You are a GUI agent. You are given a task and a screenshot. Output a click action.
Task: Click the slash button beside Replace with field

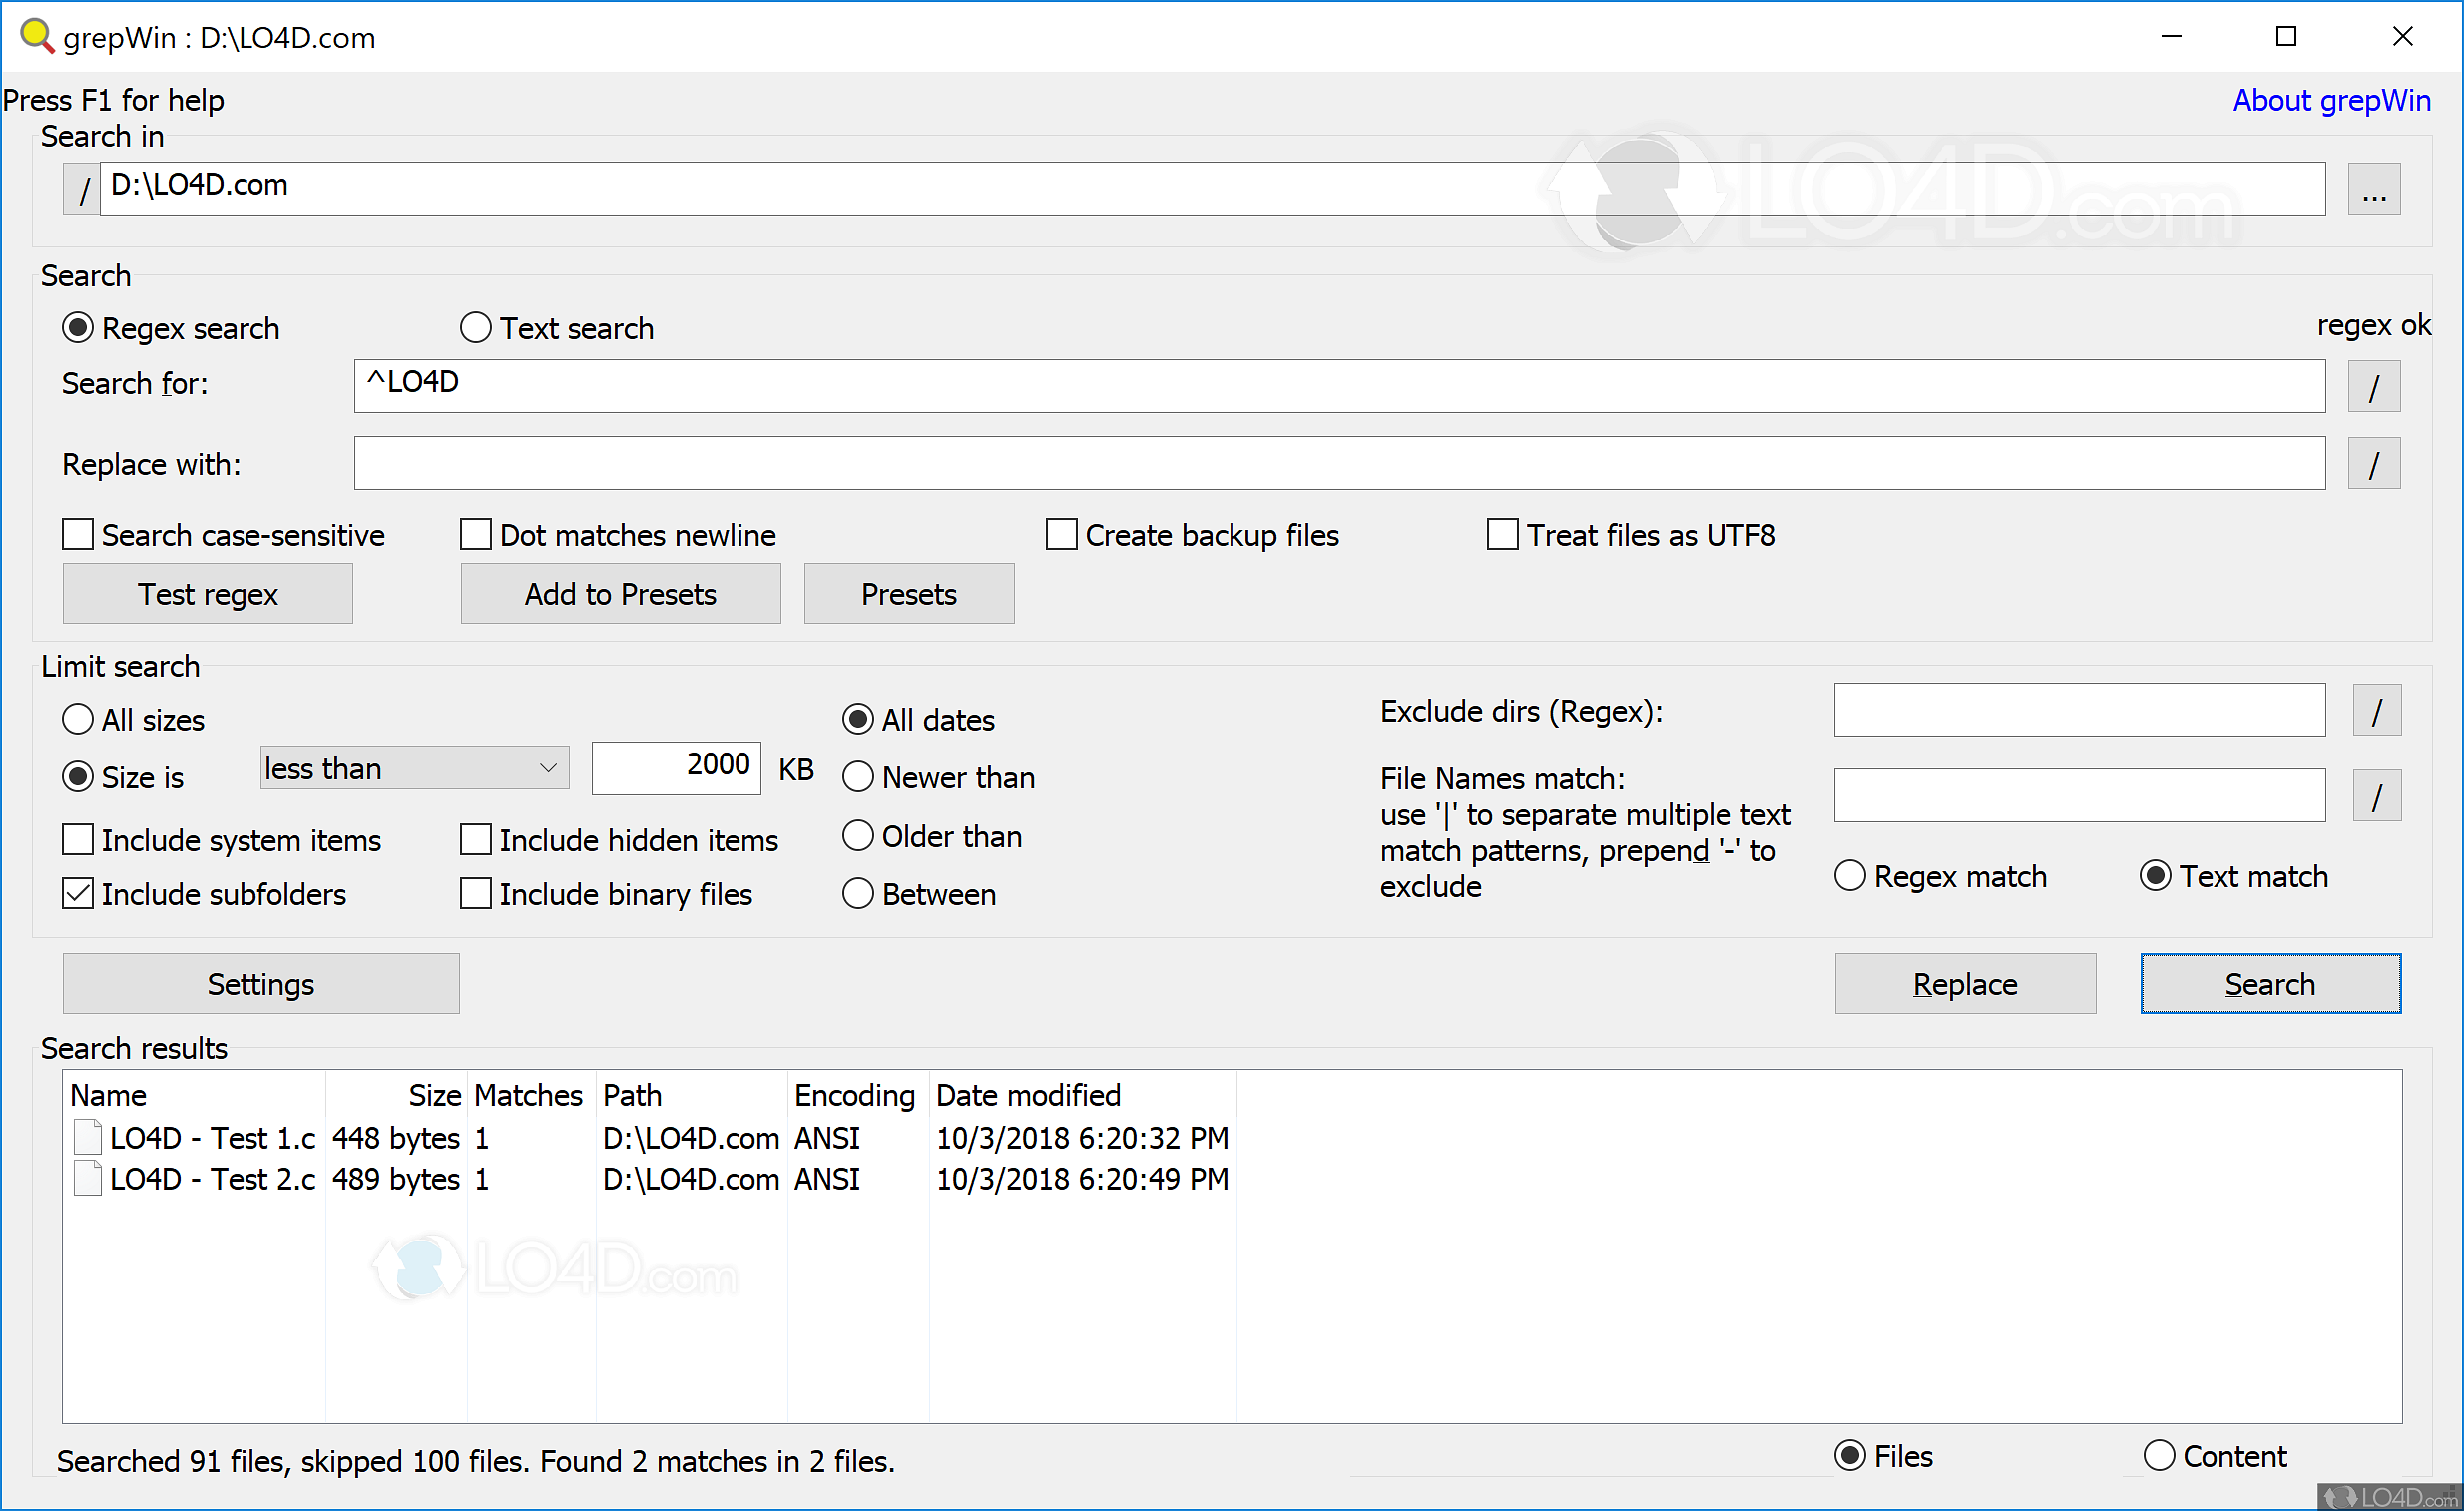2373,464
